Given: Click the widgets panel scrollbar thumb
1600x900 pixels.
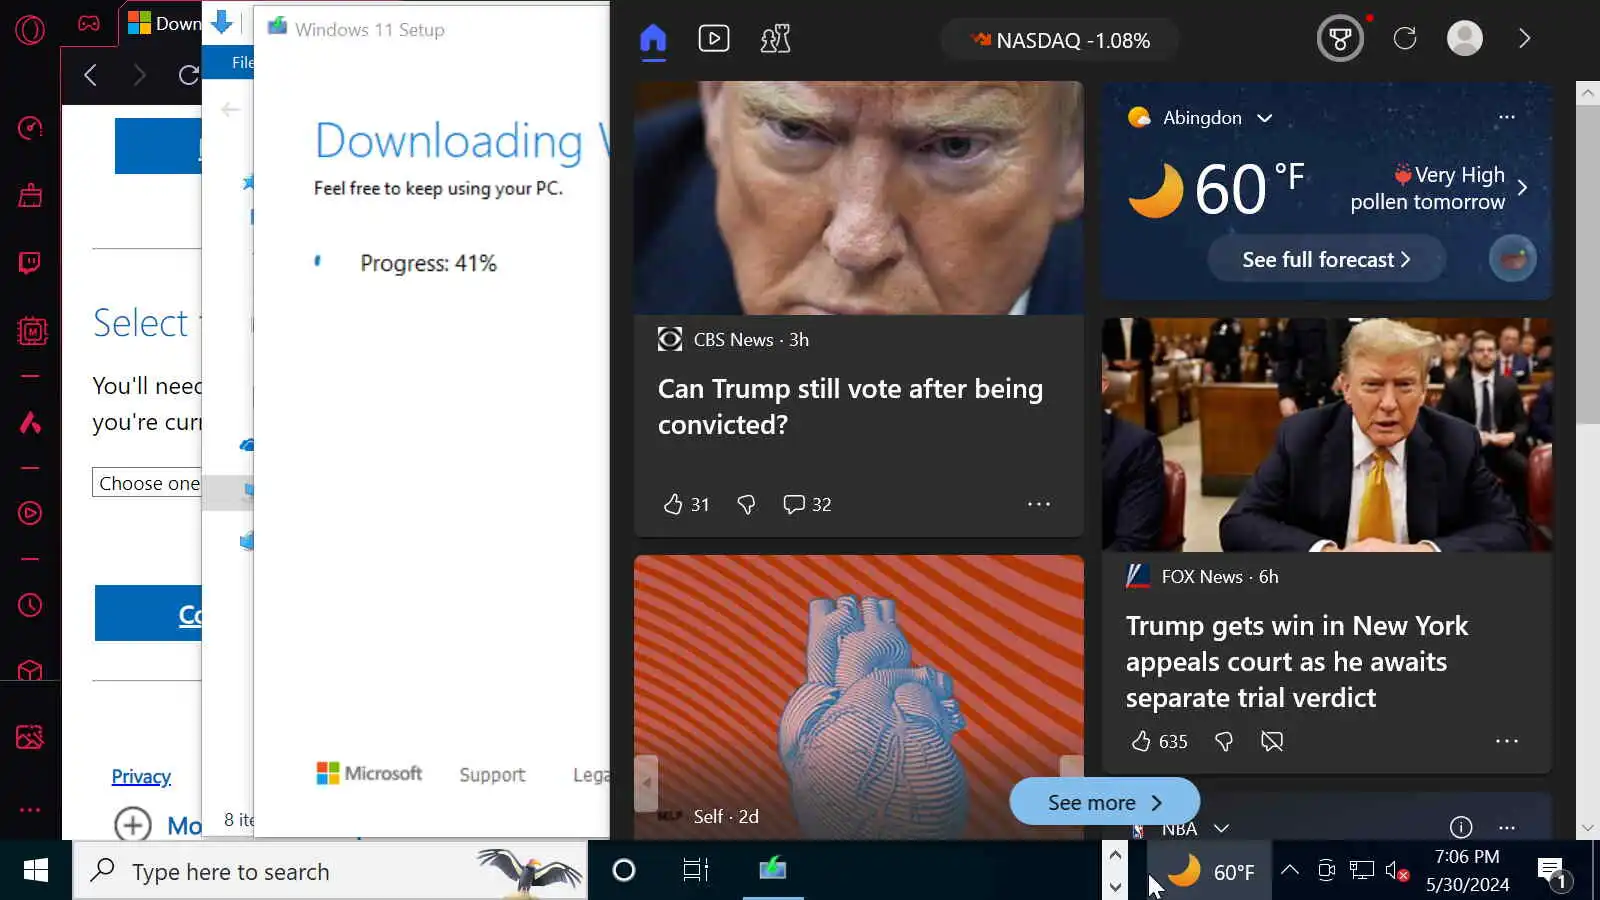Looking at the screenshot, I should pyautogui.click(x=1588, y=264).
